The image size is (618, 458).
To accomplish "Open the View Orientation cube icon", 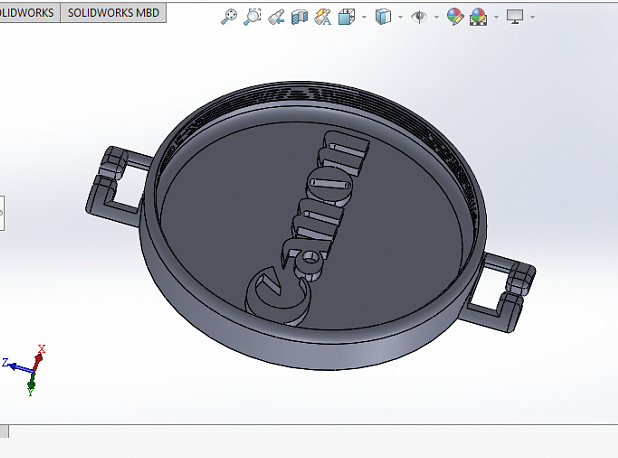I will tap(347, 17).
